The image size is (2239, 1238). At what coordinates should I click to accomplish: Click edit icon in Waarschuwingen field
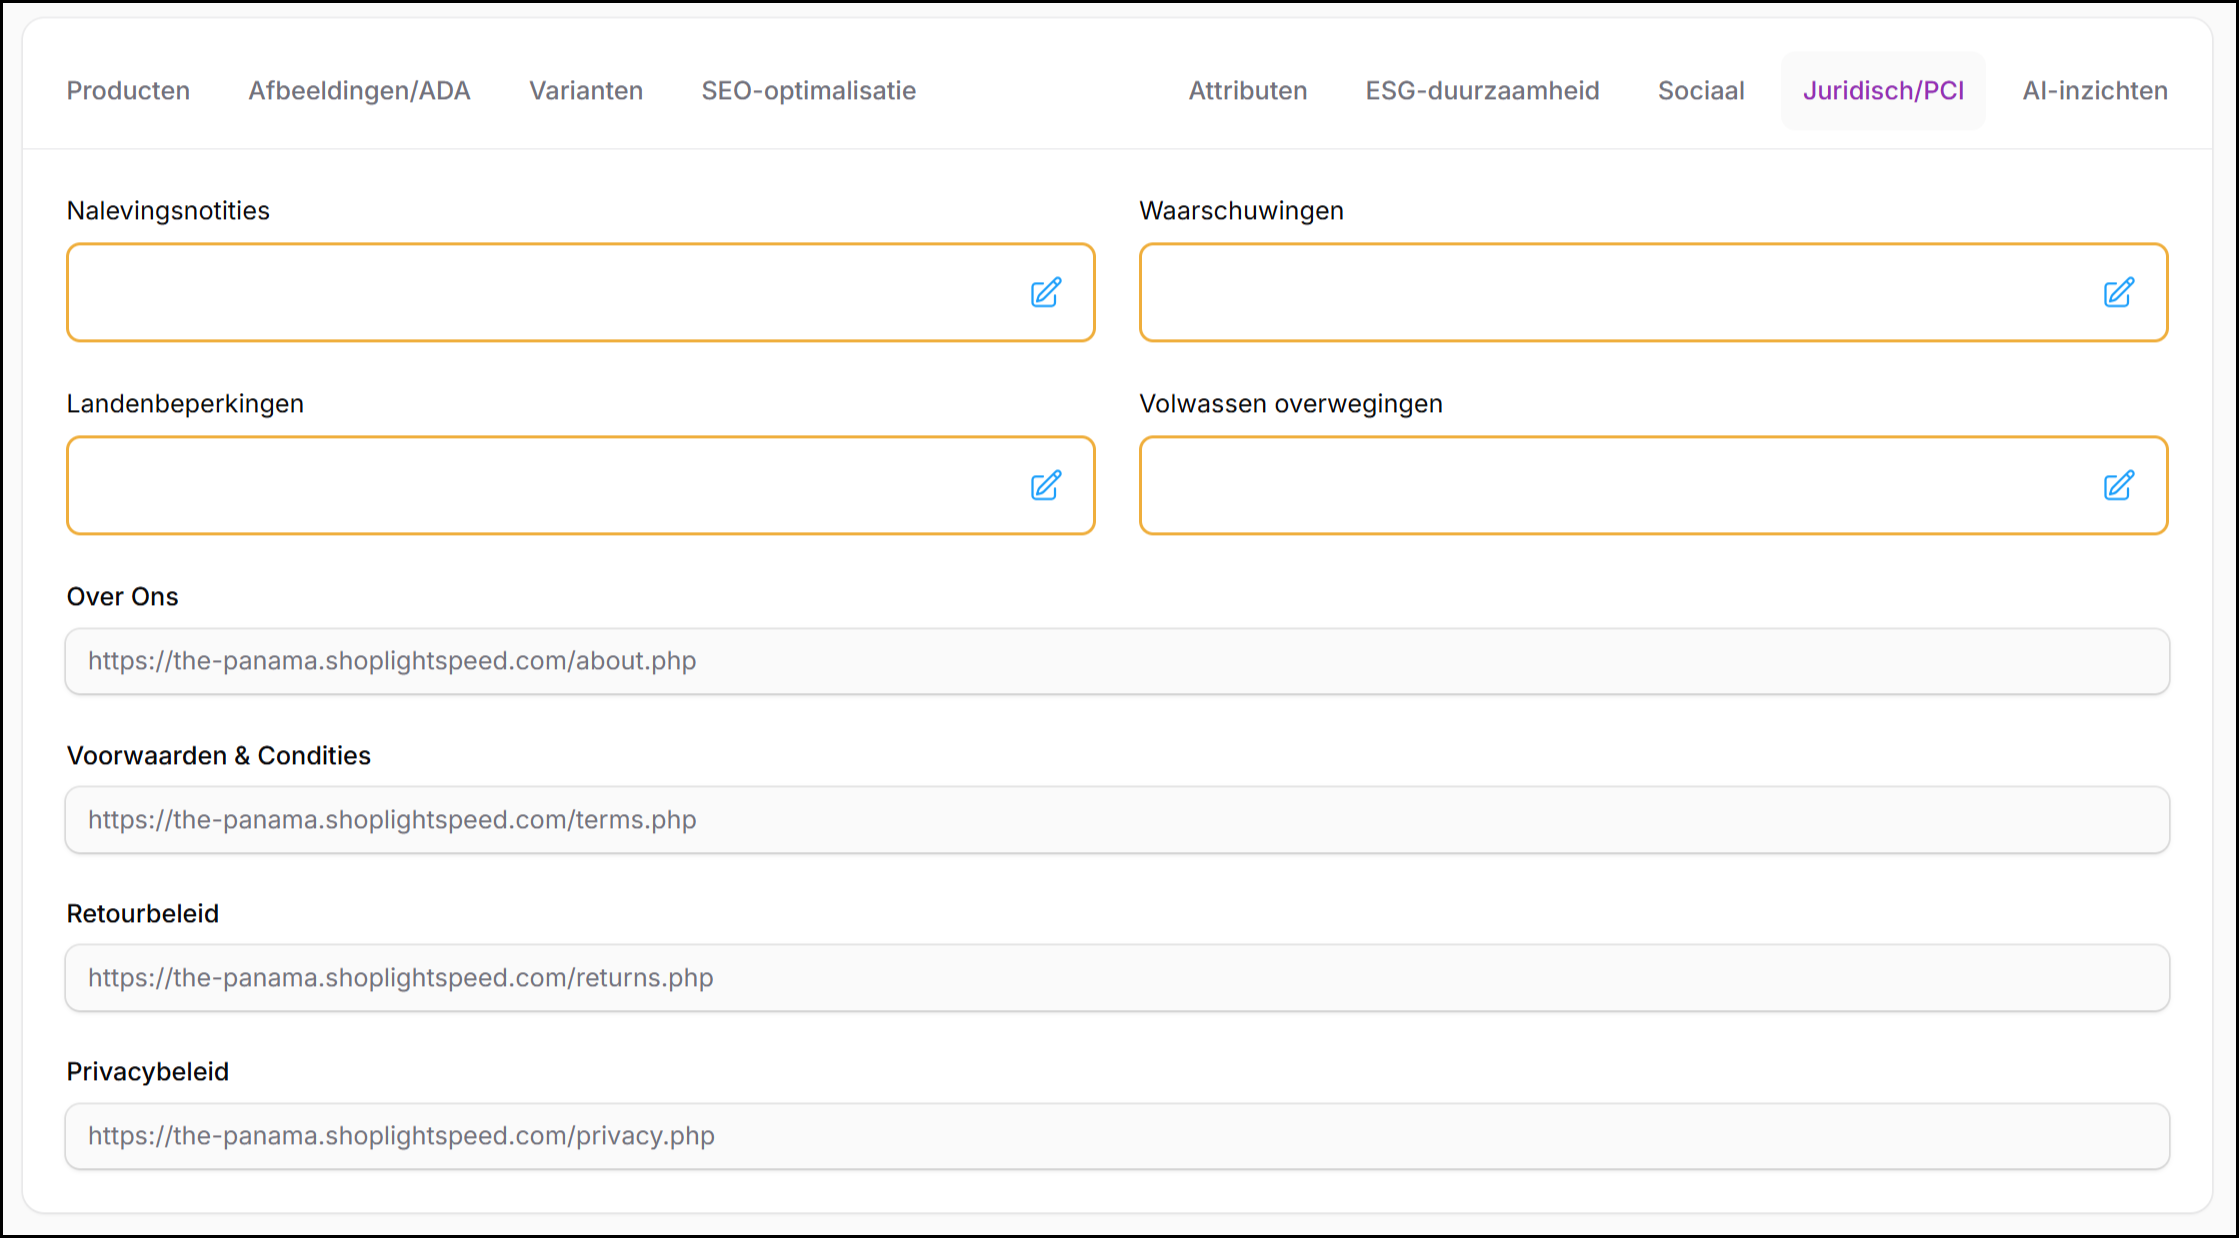click(x=2118, y=293)
